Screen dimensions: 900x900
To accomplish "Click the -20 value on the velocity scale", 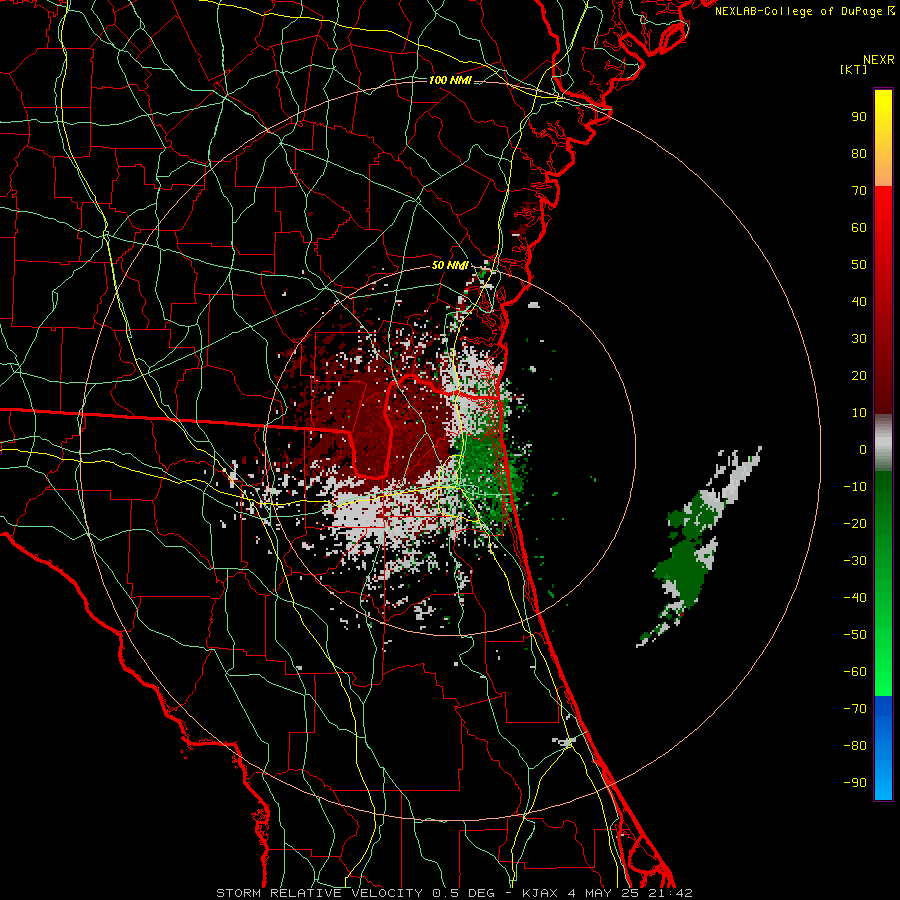I will (x=855, y=524).
